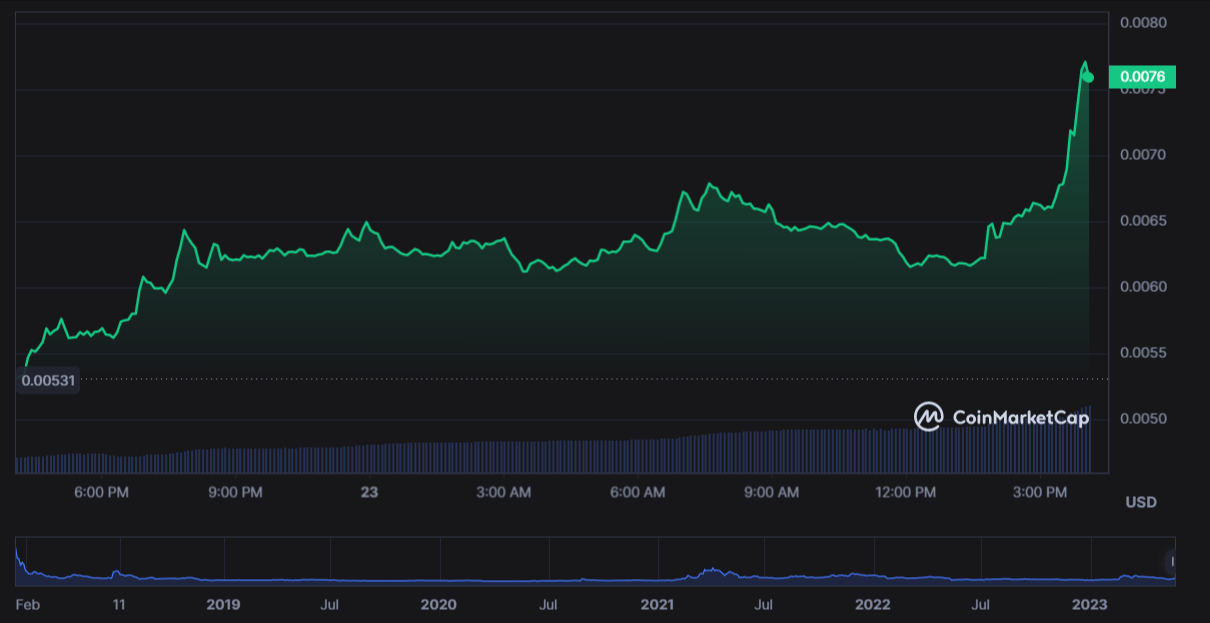Click the 0.0055 price axis label
This screenshot has width=1210, height=623.
1143,353
